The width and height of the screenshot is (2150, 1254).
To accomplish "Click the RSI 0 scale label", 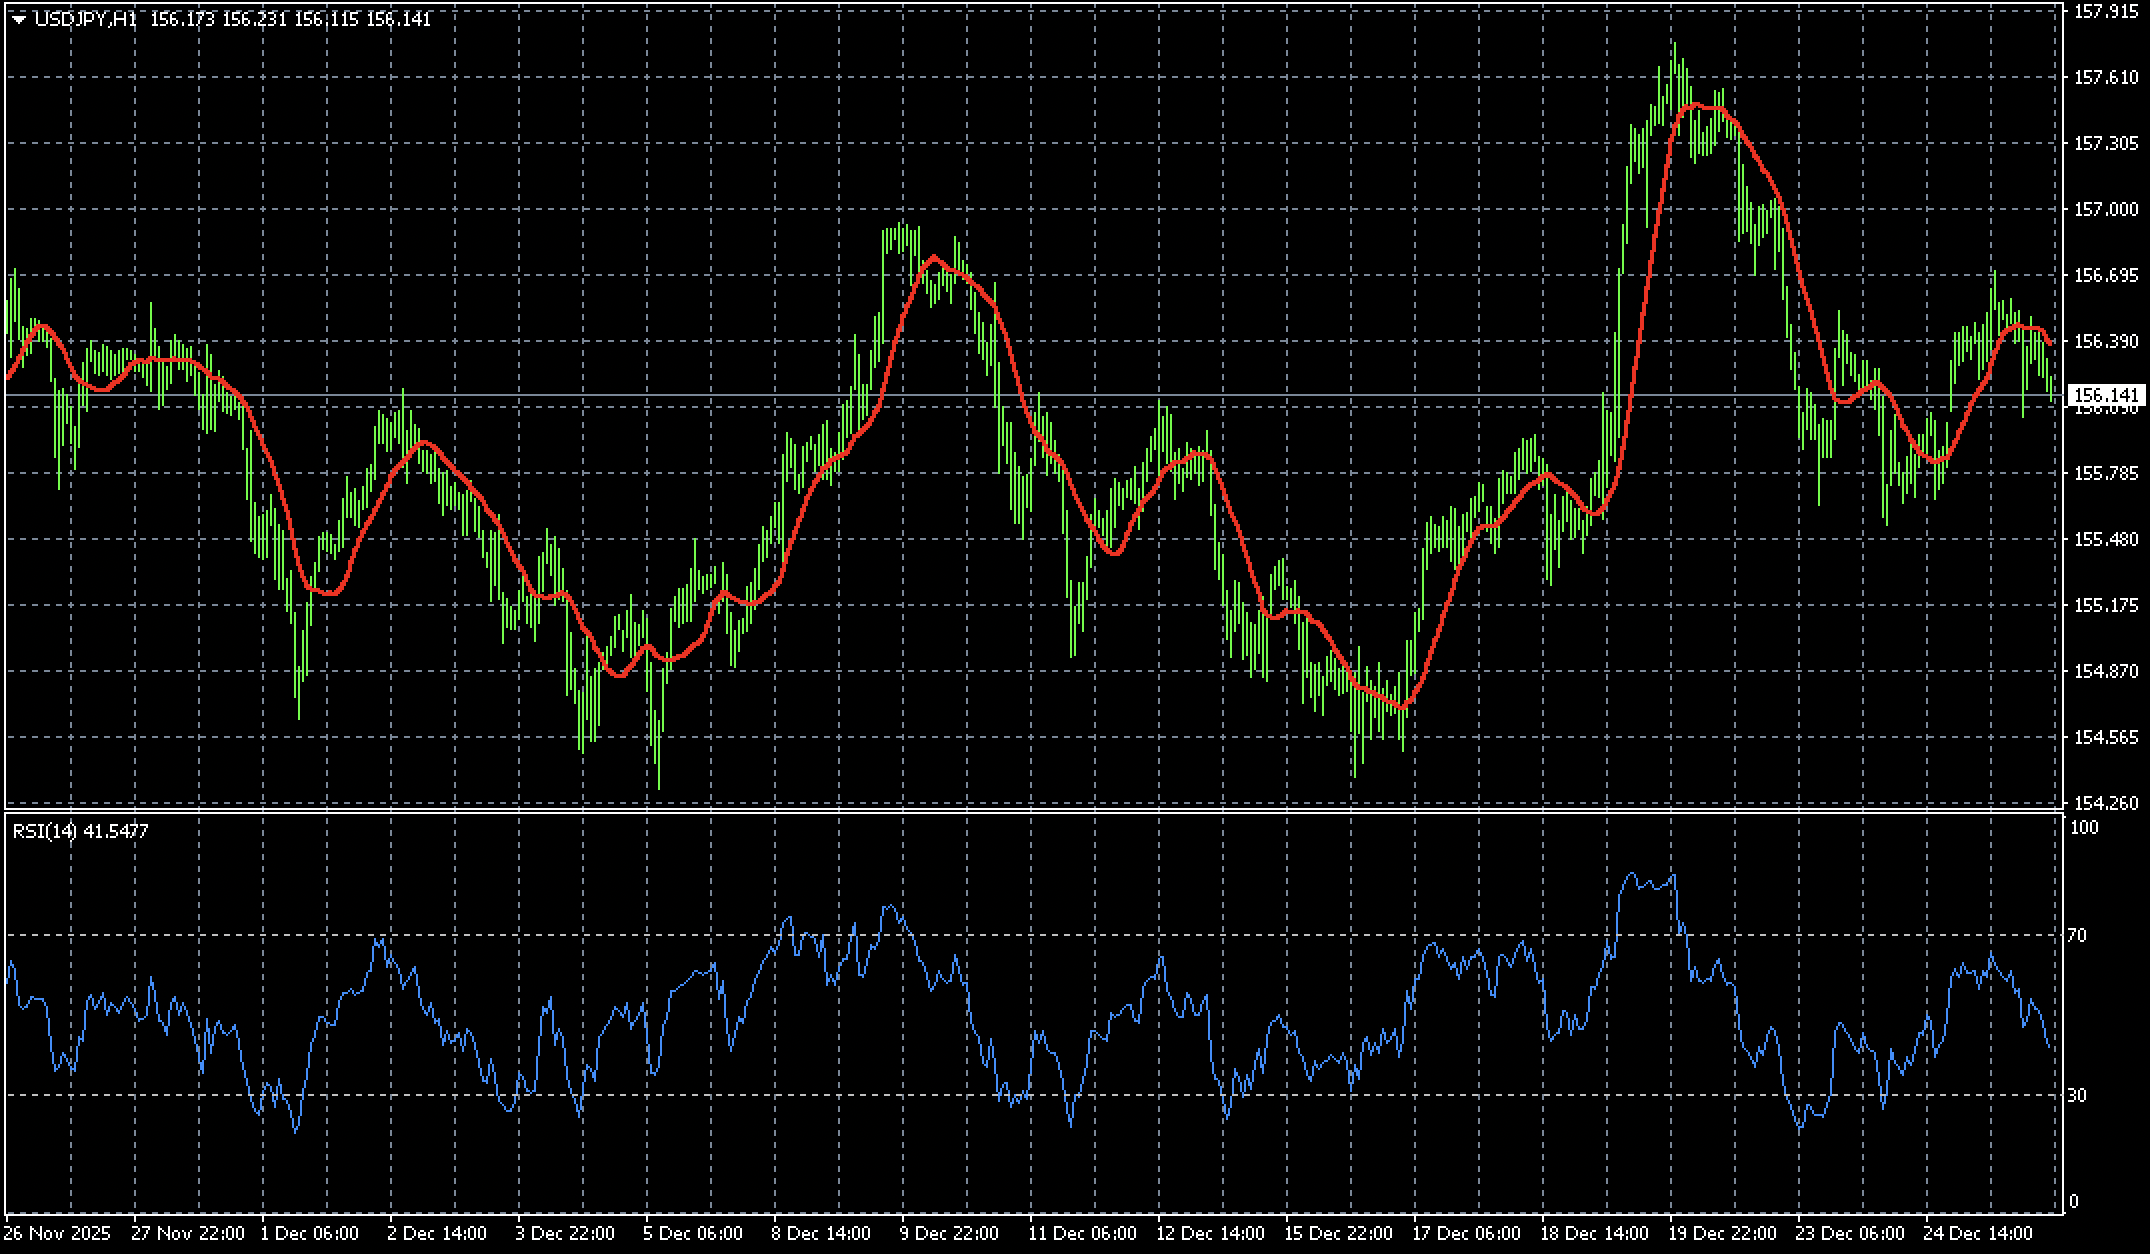I will point(2073,1201).
